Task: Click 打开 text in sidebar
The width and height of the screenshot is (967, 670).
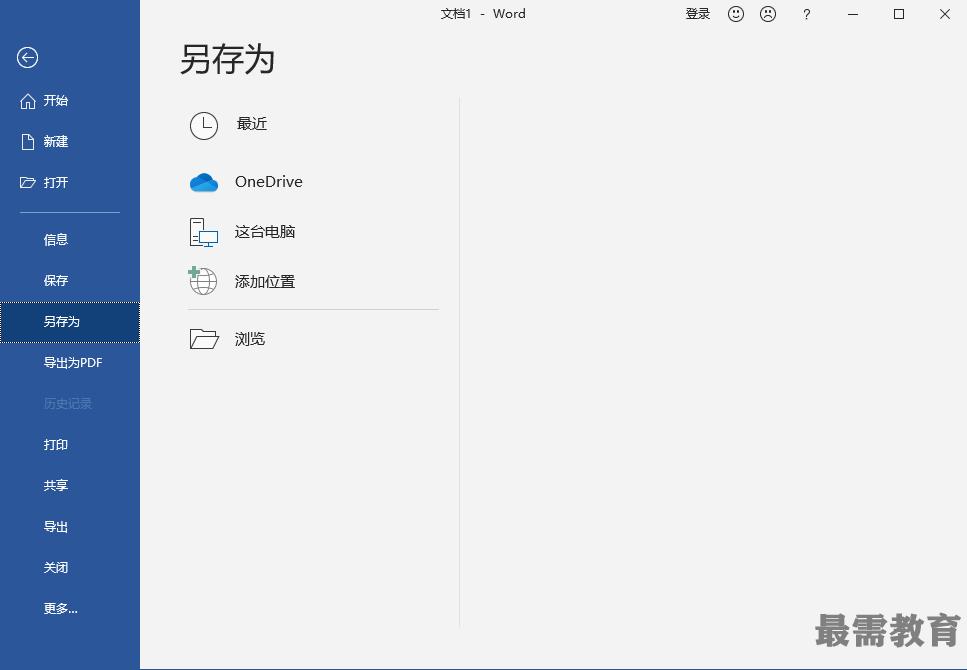Action: click(x=56, y=183)
